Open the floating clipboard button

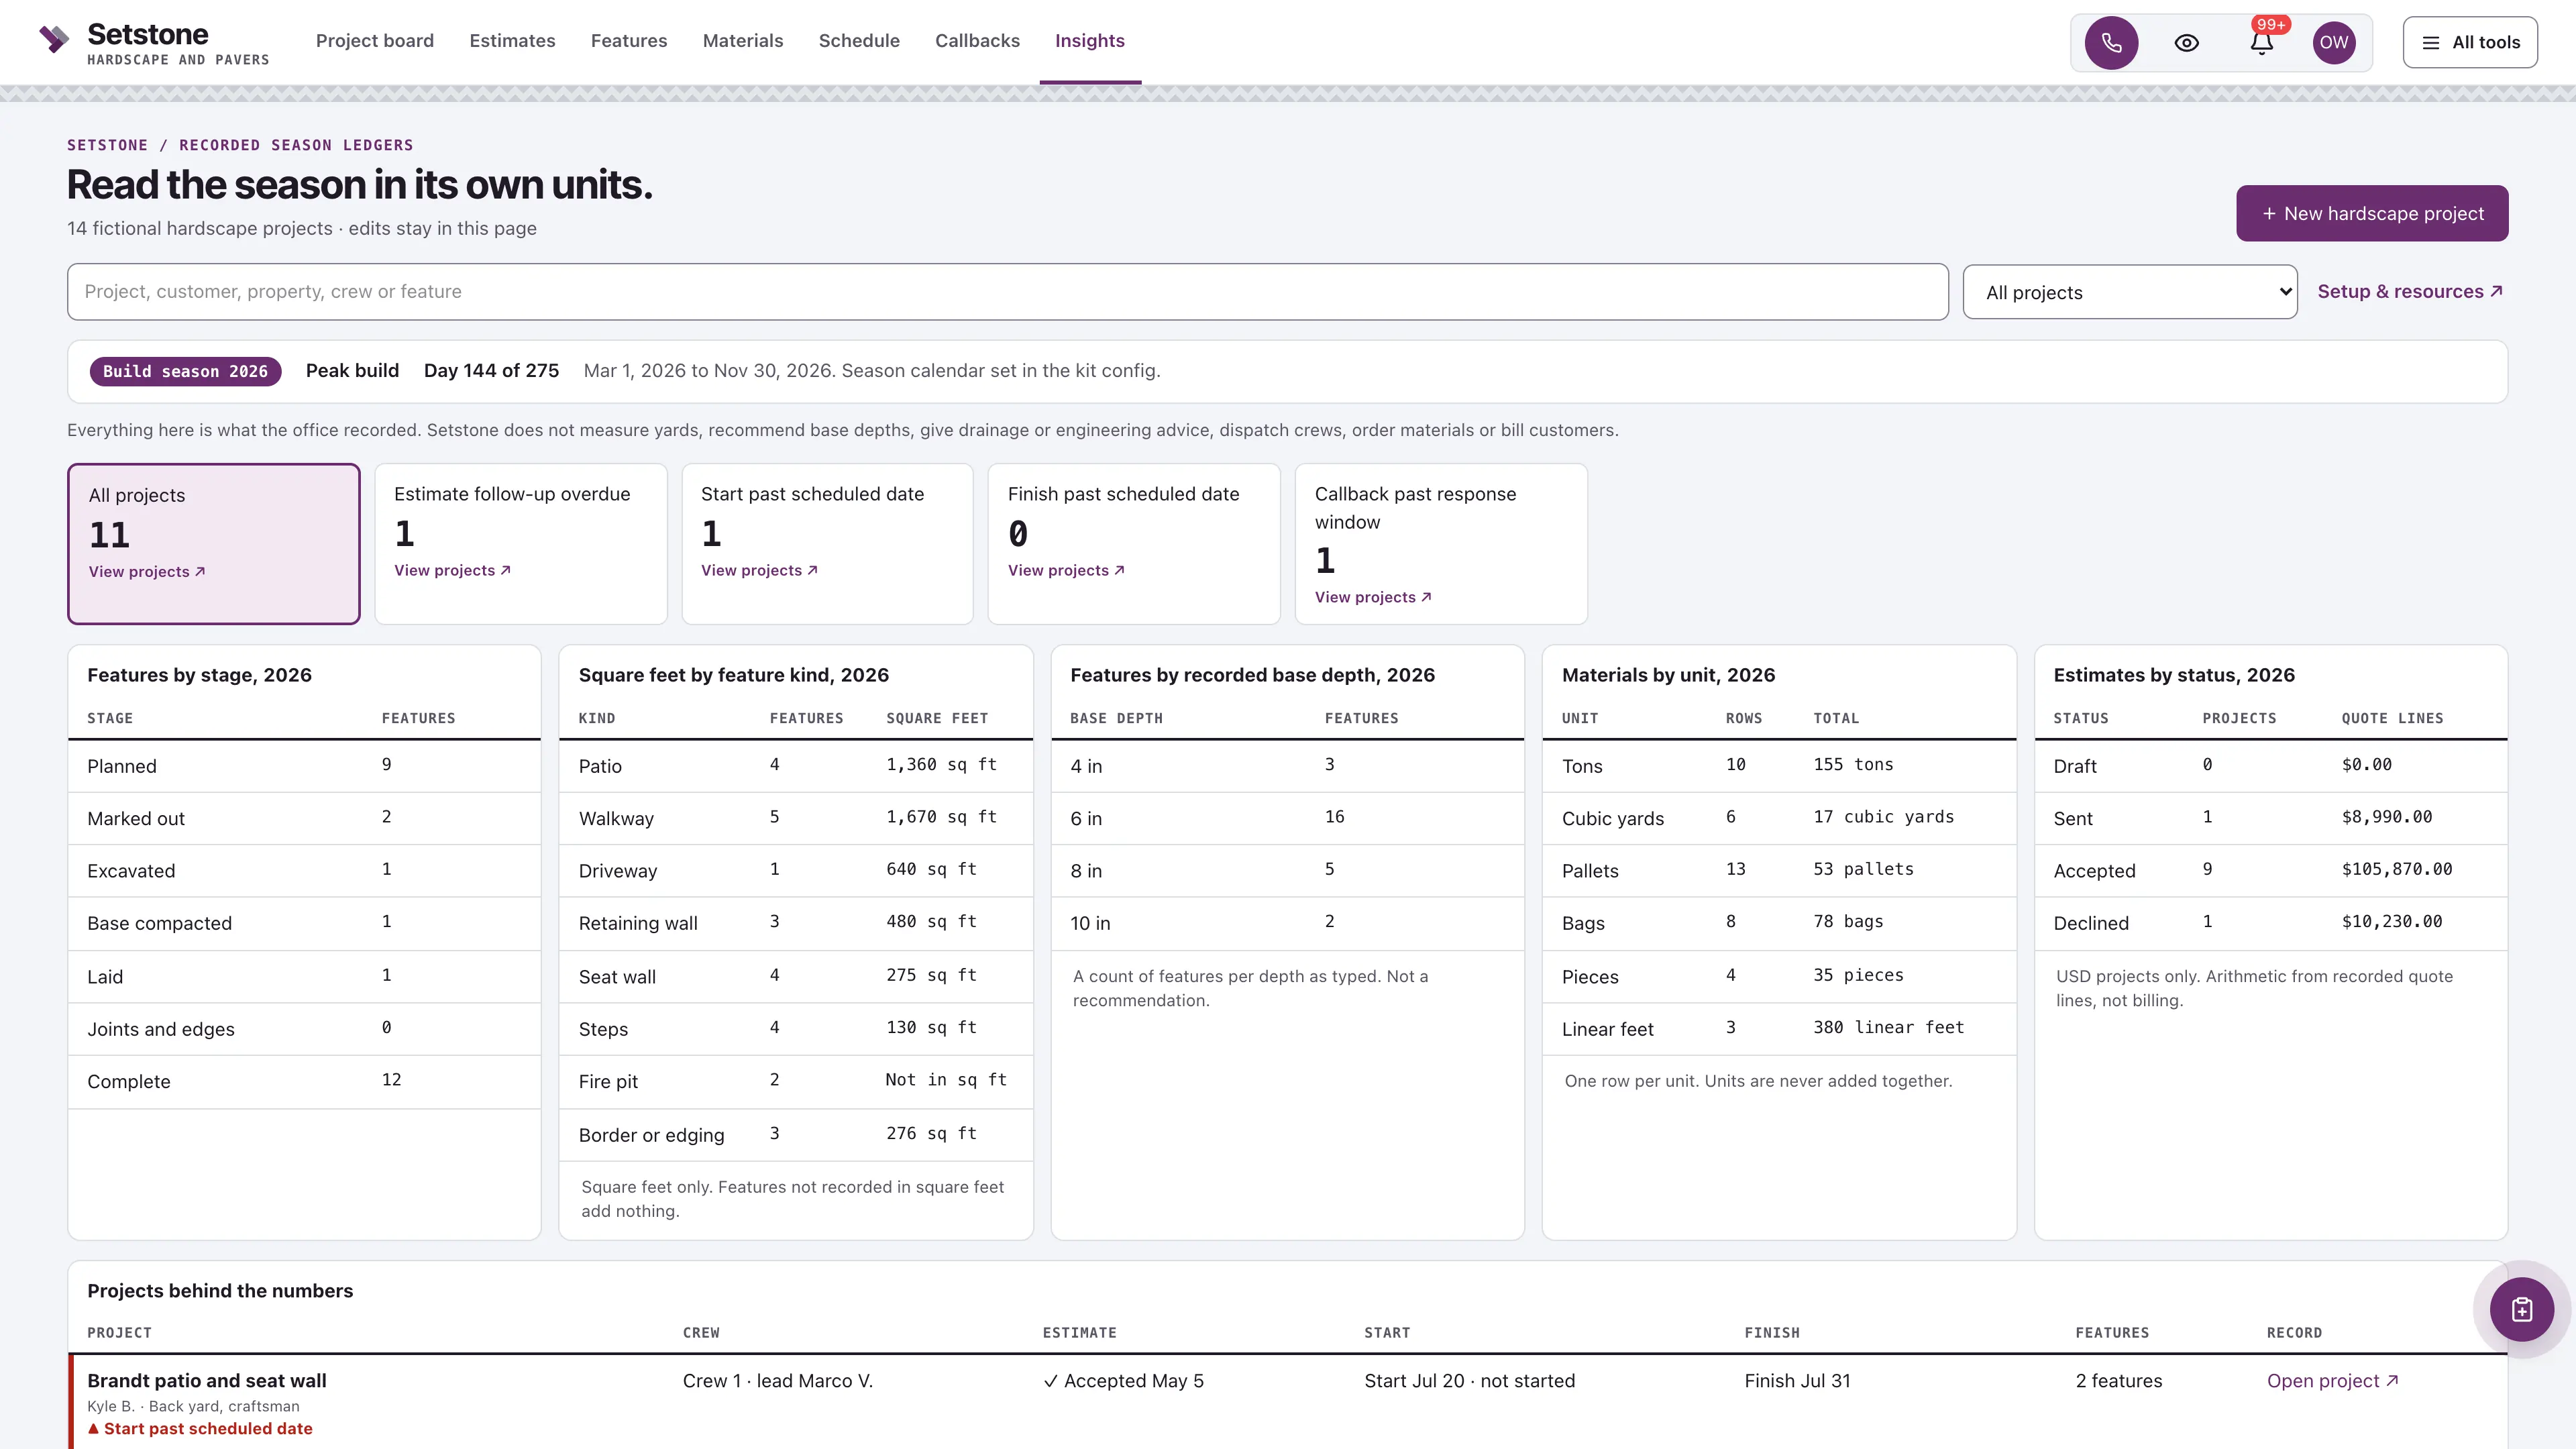(x=2521, y=1309)
